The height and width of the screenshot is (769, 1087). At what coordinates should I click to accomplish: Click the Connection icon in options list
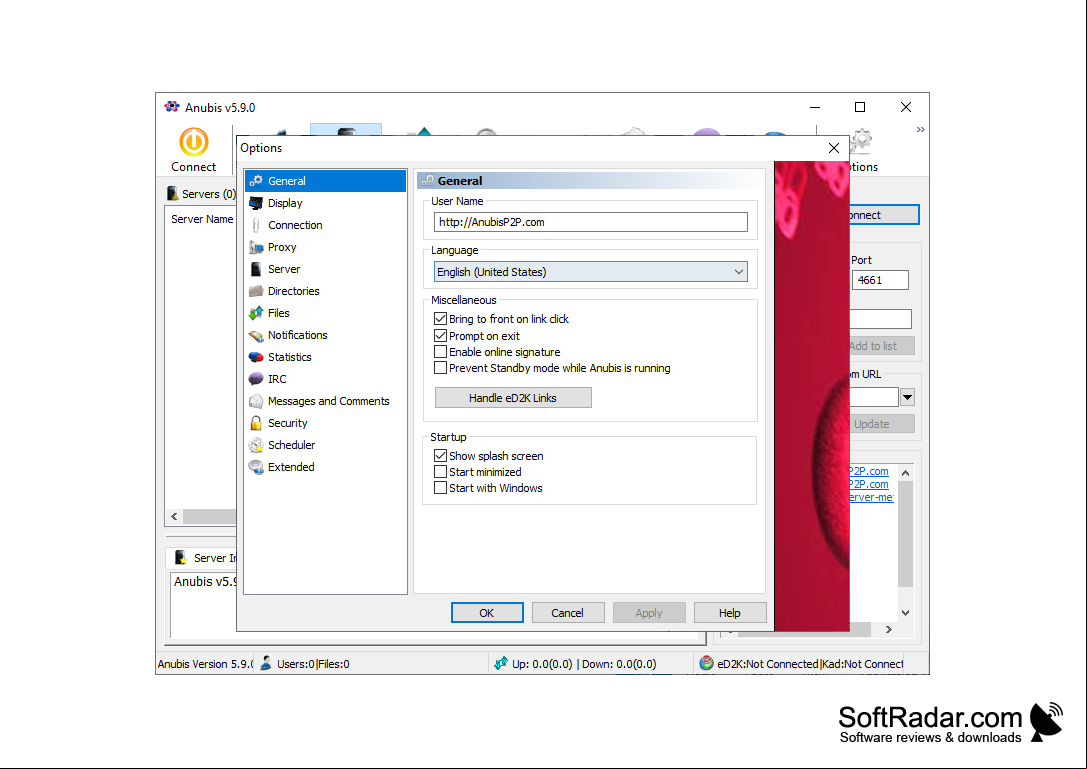click(256, 225)
